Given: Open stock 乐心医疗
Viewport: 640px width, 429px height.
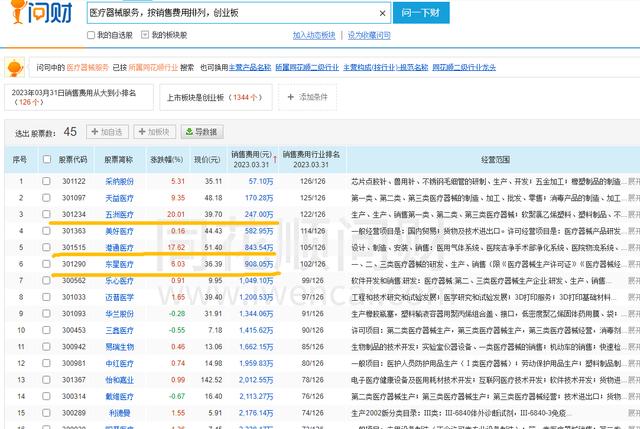Looking at the screenshot, I should point(119,280).
